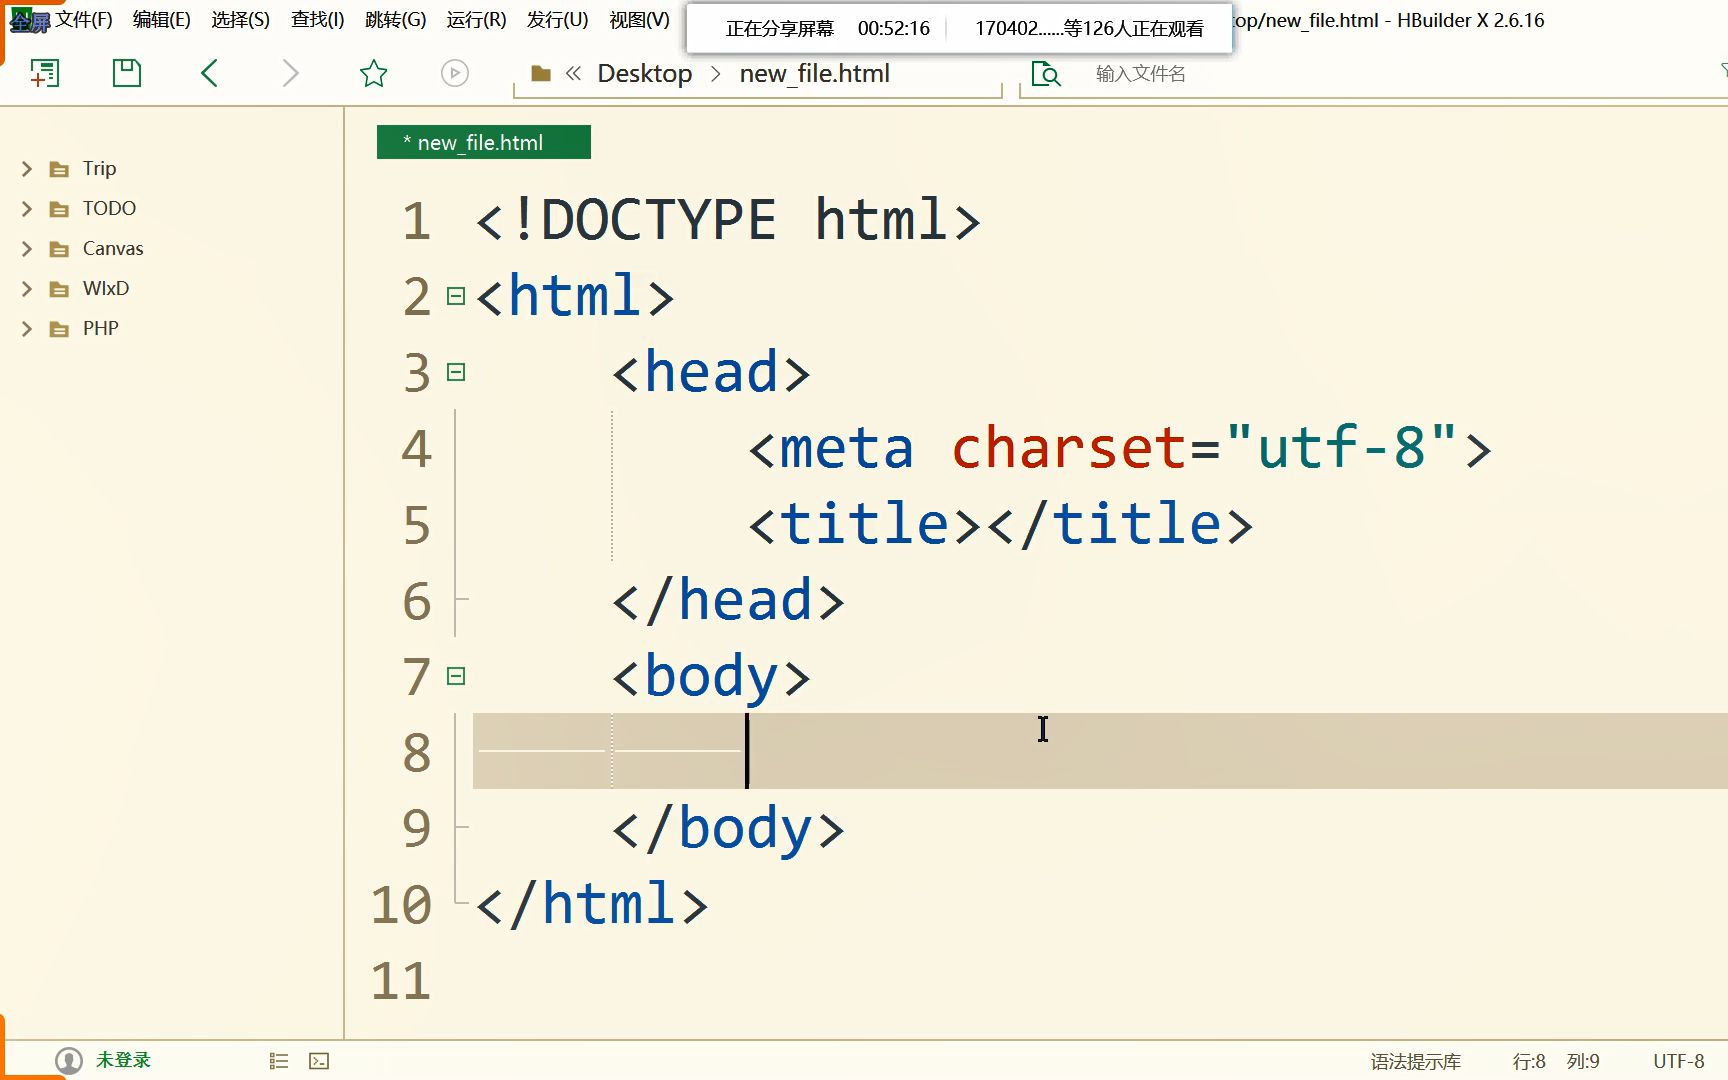Click the new file toolbar icon
The width and height of the screenshot is (1728, 1080).
[45, 73]
